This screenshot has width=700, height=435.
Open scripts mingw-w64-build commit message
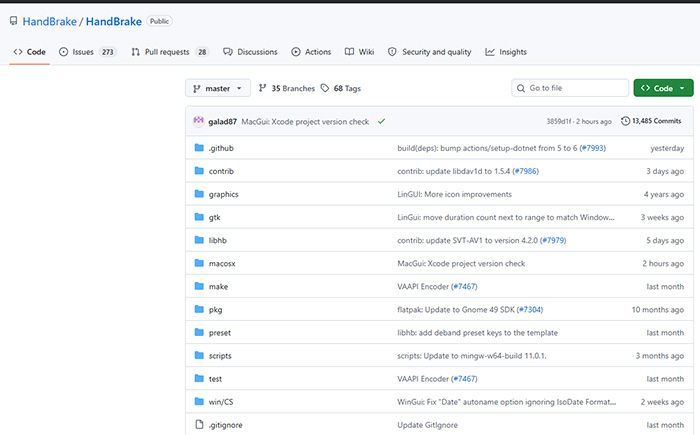point(472,356)
